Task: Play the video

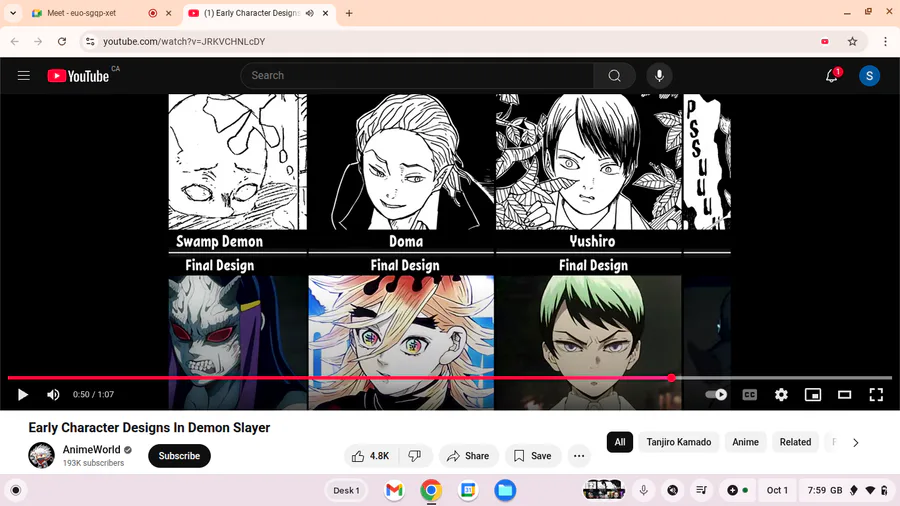Action: (x=23, y=395)
